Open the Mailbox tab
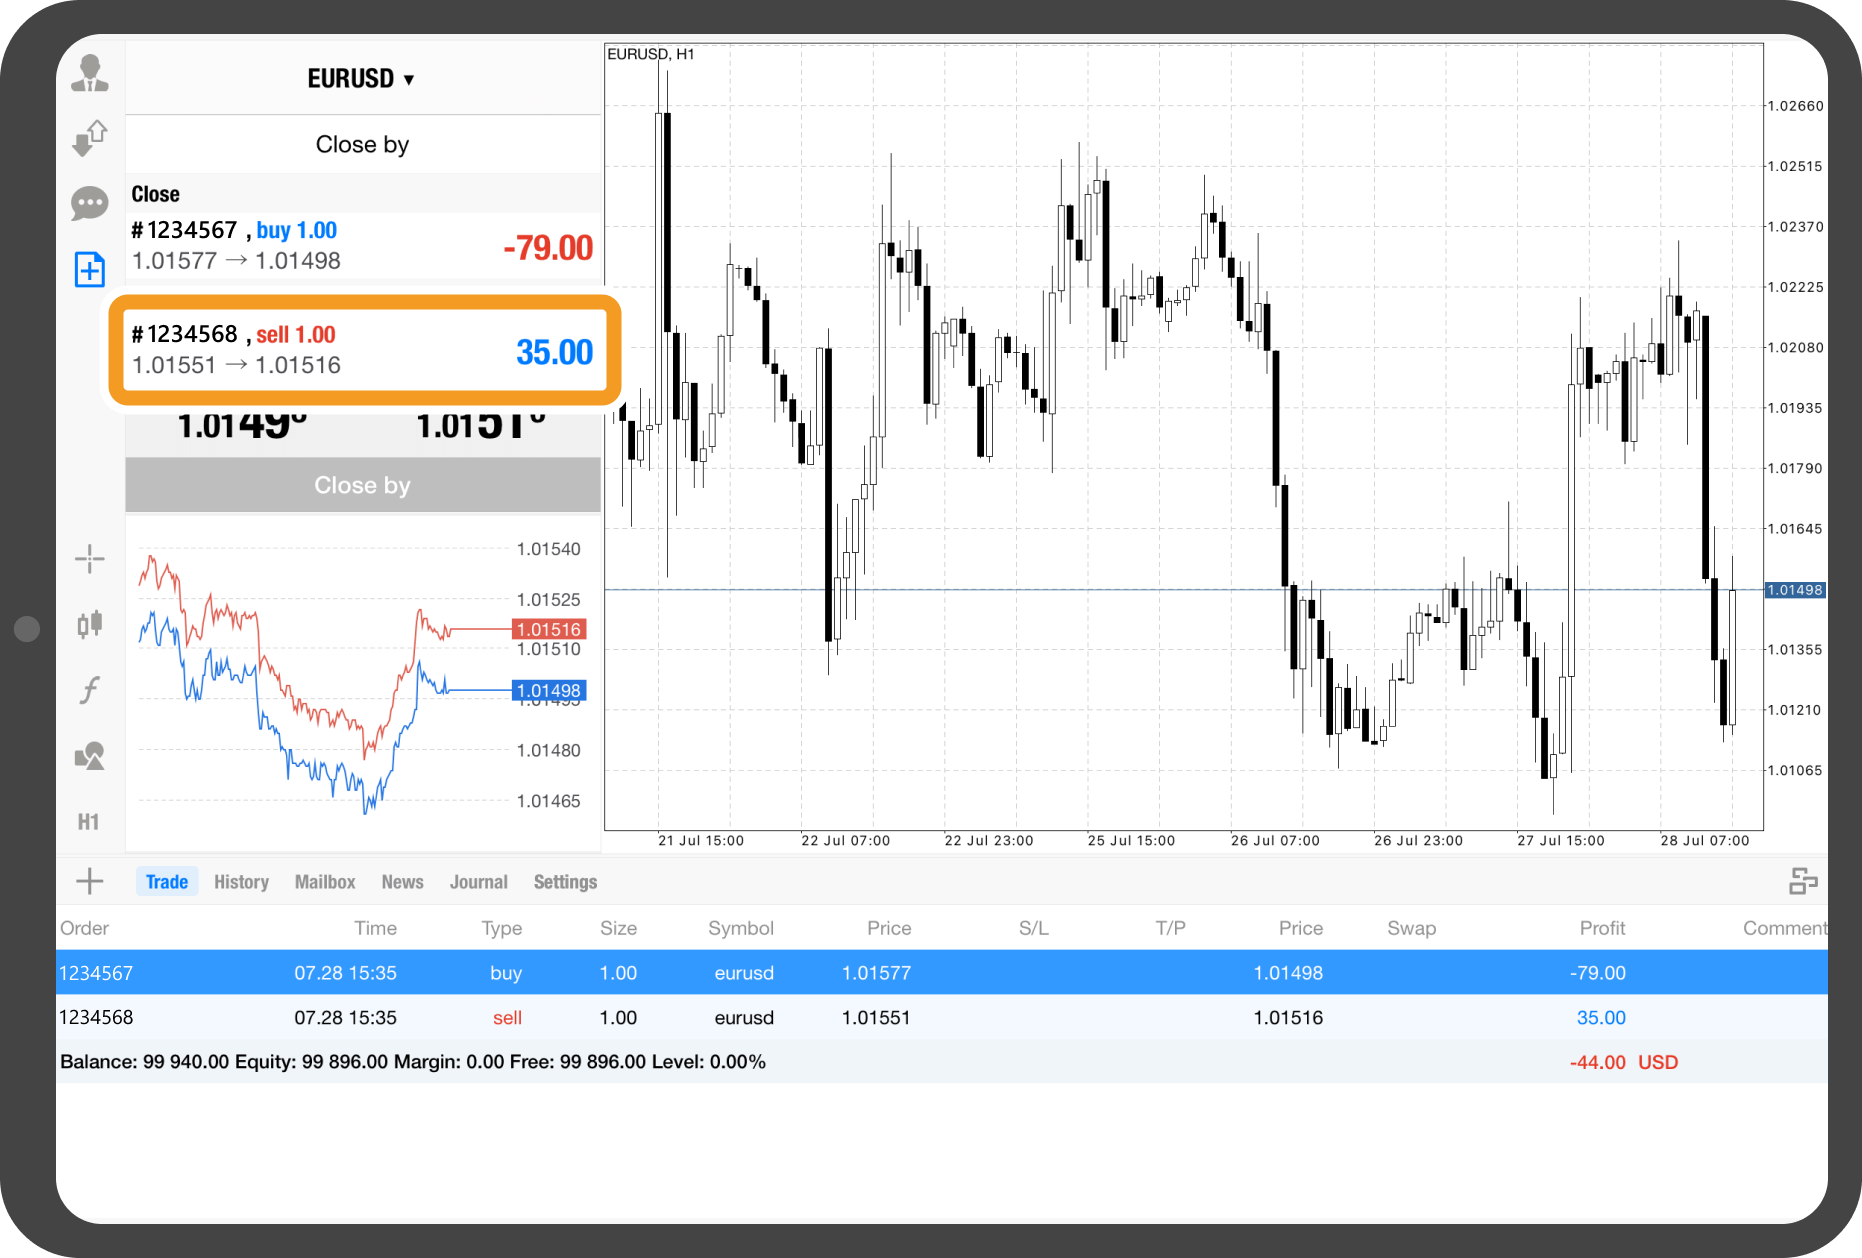This screenshot has width=1862, height=1258. coord(325,882)
